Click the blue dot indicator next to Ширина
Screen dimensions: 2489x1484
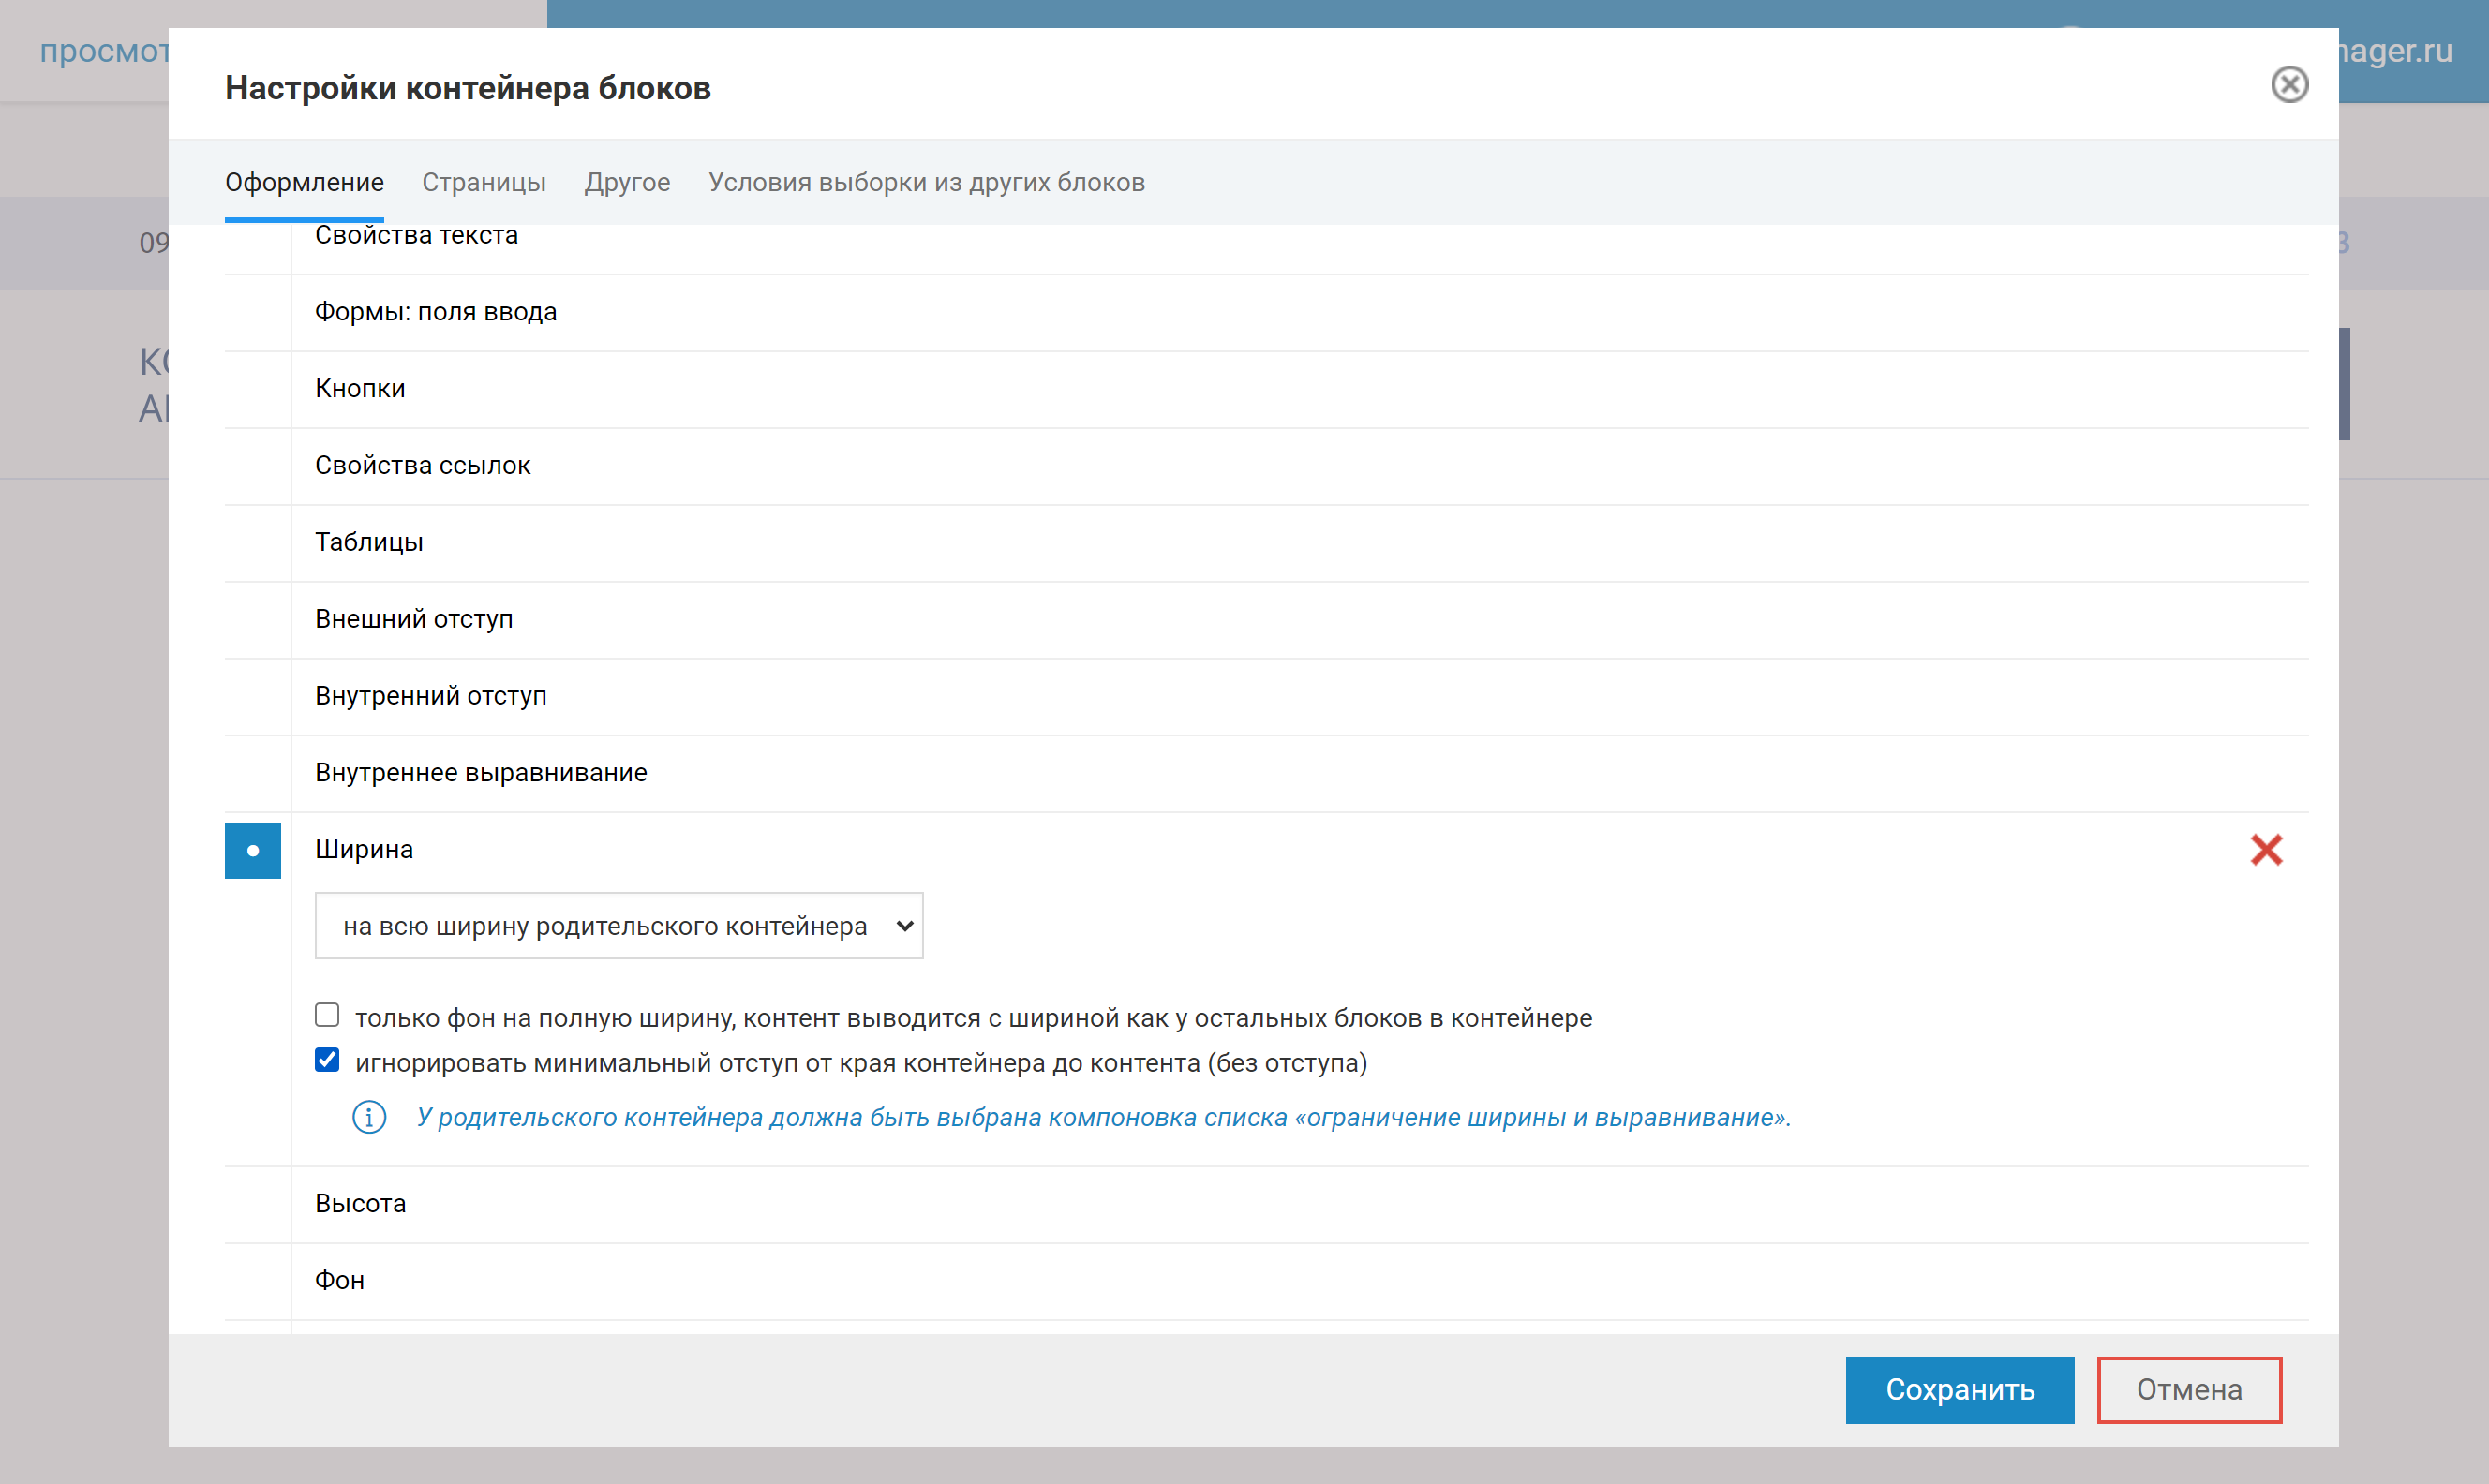coord(253,851)
